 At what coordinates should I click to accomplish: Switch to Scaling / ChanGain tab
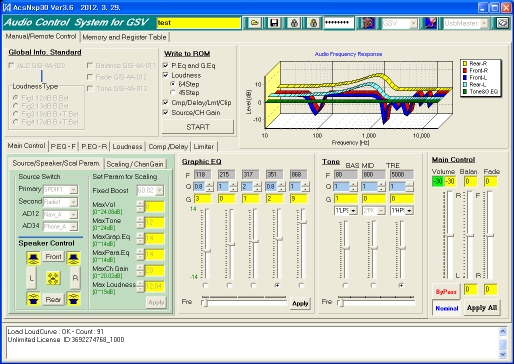tap(135, 164)
